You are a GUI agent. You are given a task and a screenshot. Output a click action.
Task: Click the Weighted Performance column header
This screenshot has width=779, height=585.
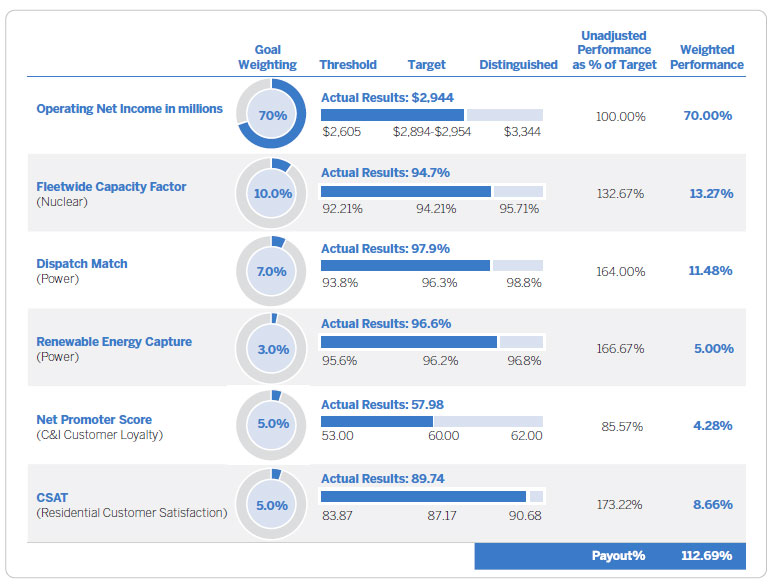[x=707, y=57]
